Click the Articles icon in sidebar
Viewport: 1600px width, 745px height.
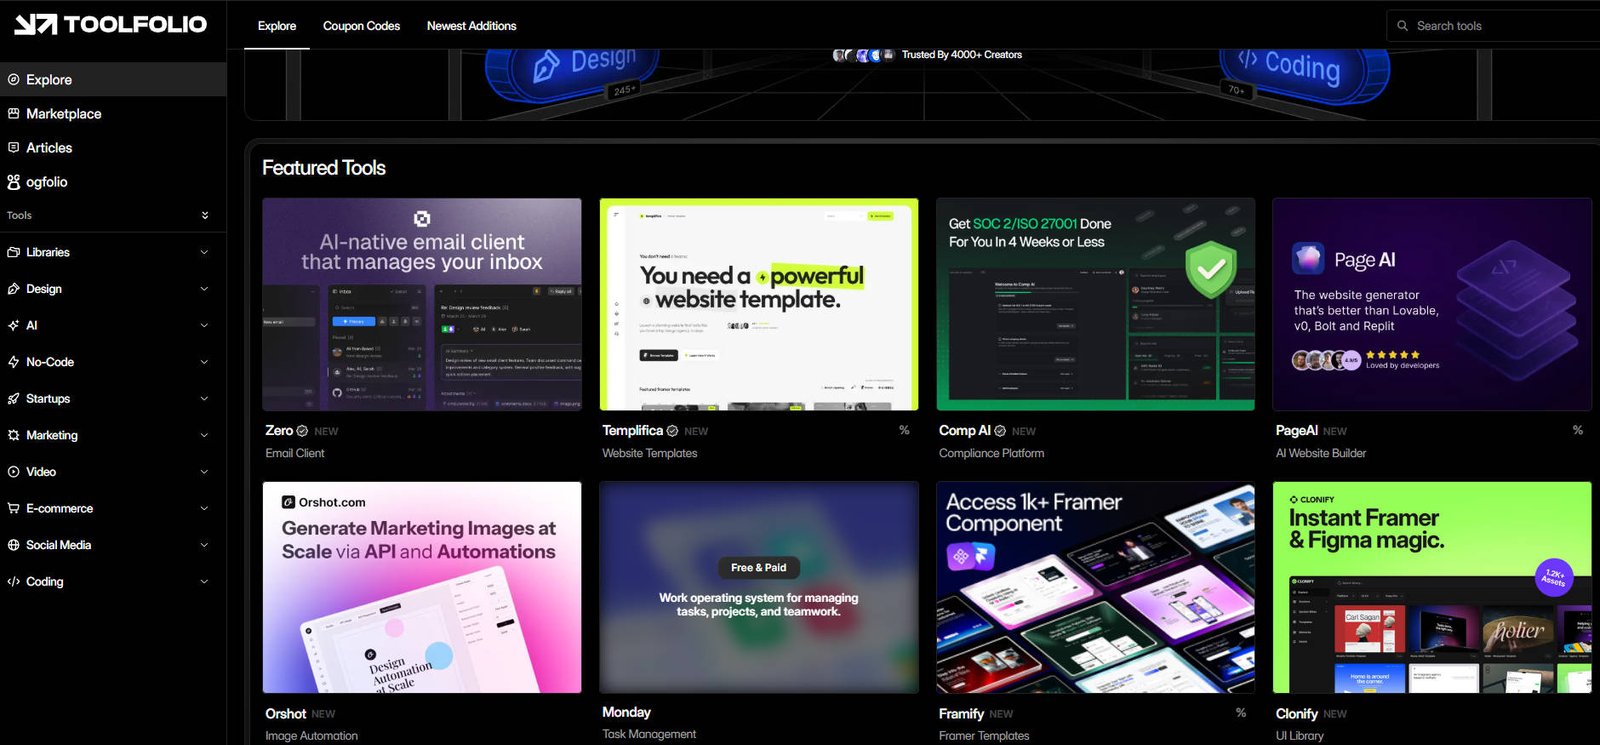13,147
